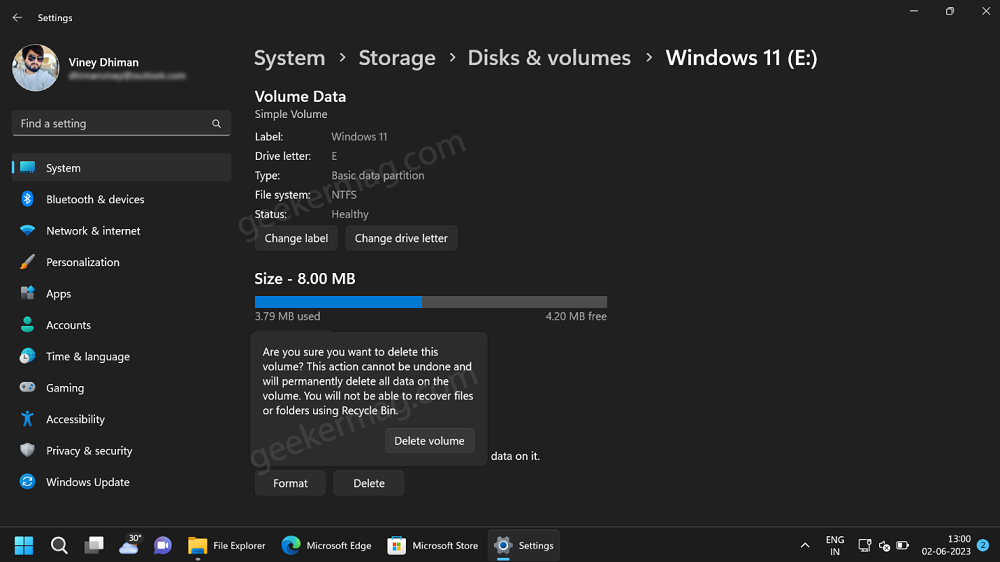1000x562 pixels.
Task: Click the 3.79 MB used text
Action: coord(287,316)
